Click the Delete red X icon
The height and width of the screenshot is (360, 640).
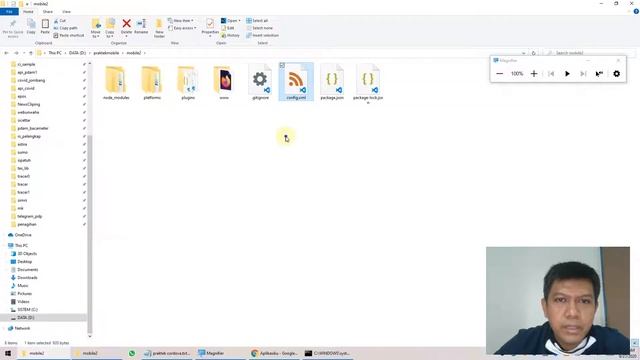coord(127,24)
